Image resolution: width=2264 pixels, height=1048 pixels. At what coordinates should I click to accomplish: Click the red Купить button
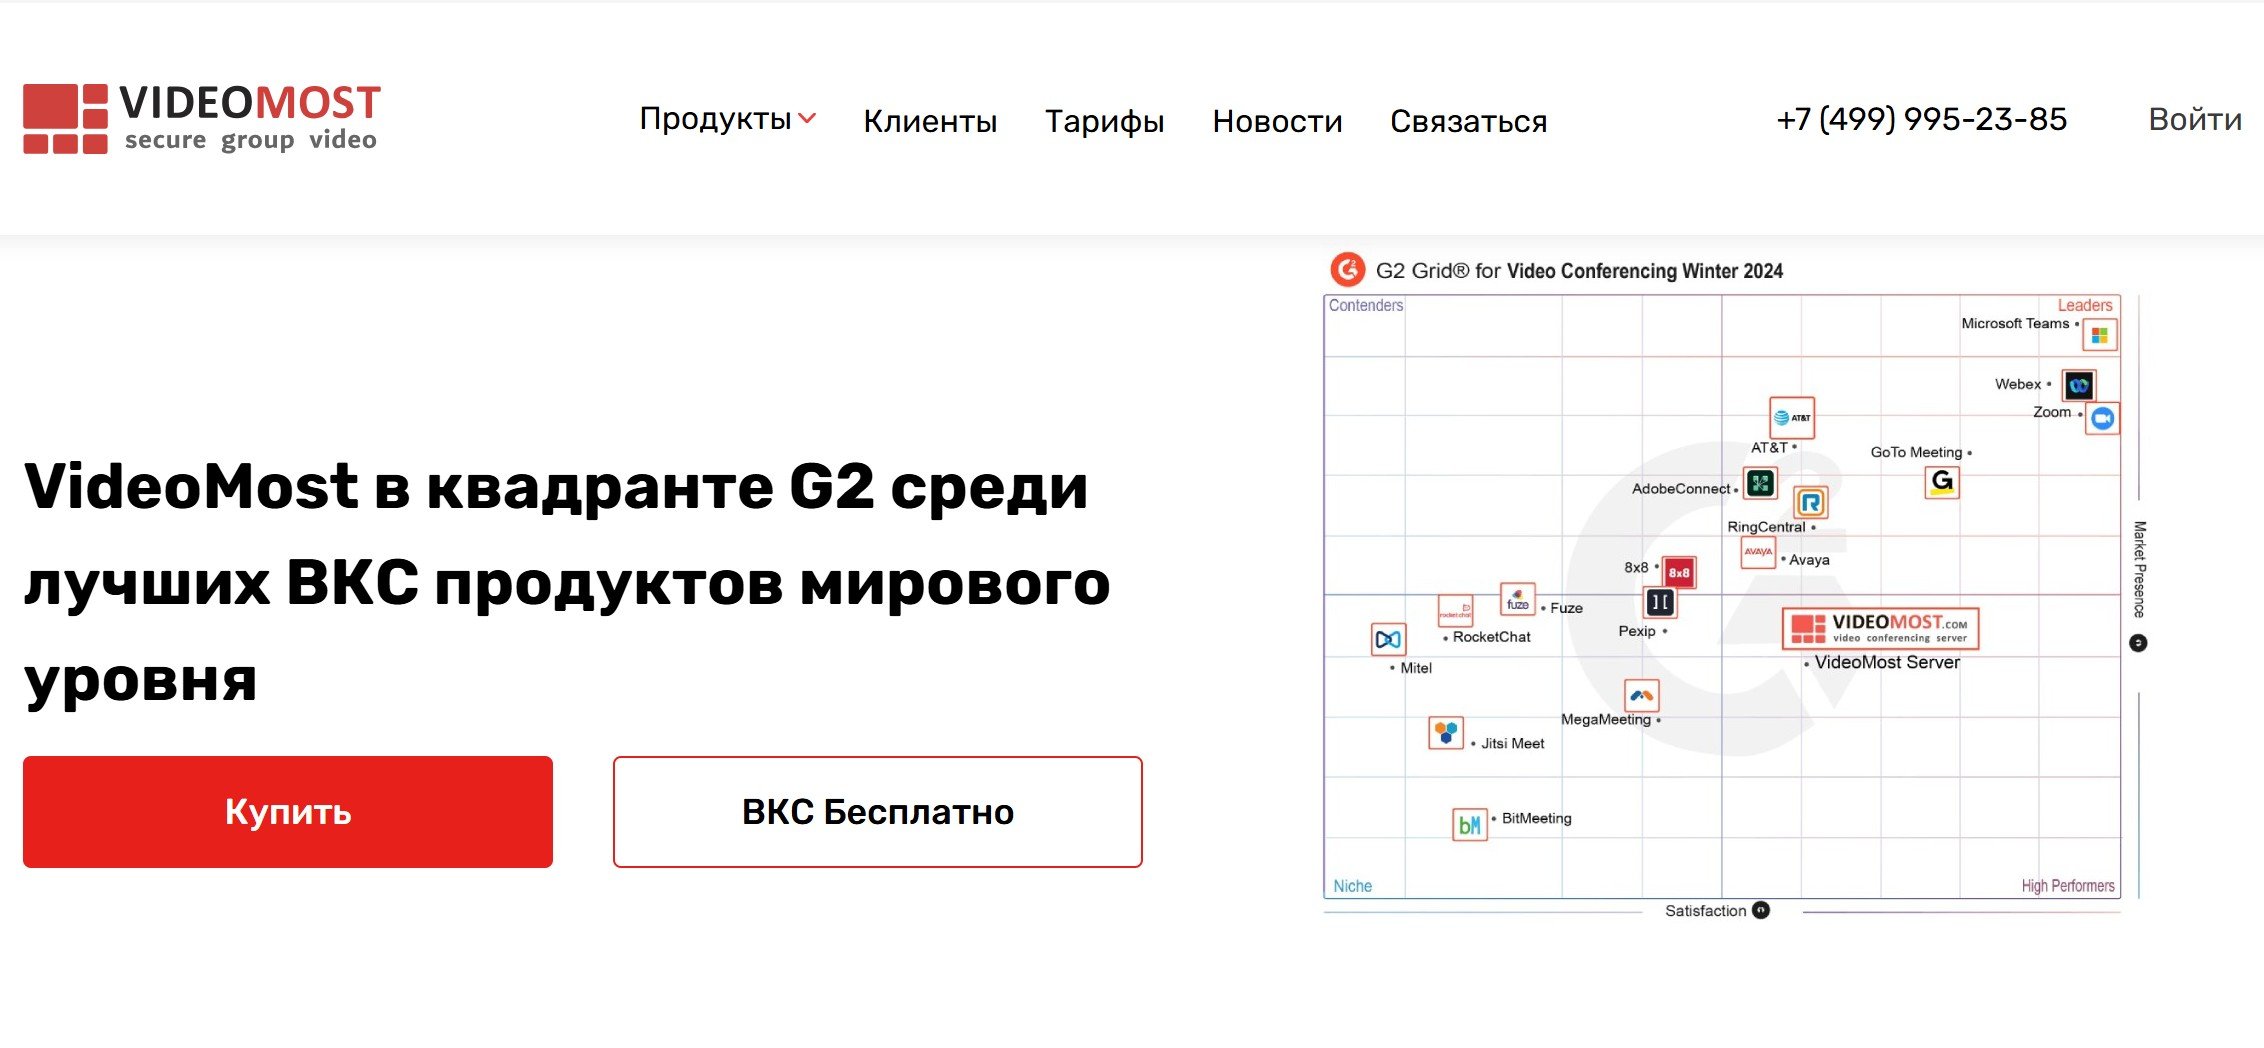(x=288, y=812)
